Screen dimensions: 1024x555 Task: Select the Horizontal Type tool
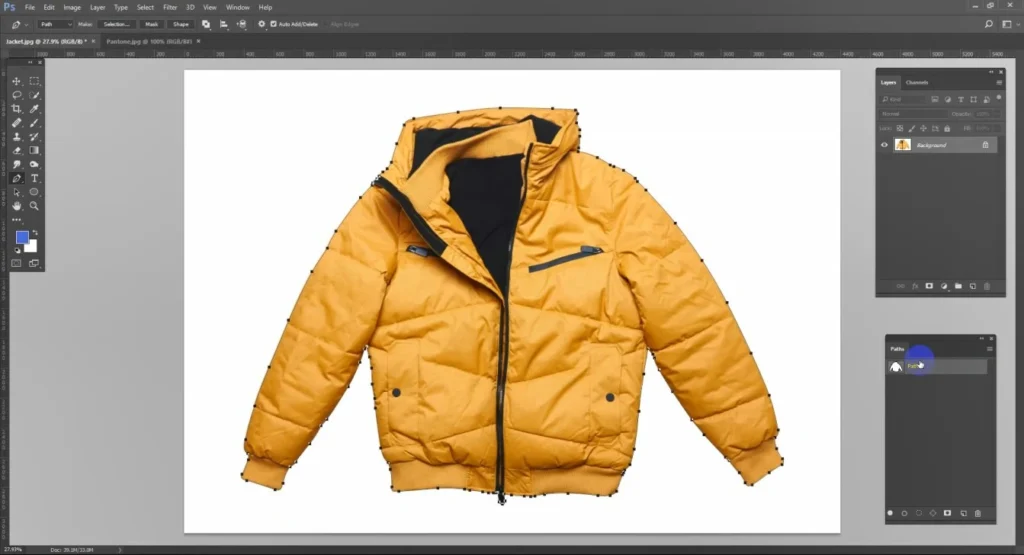tap(34, 178)
